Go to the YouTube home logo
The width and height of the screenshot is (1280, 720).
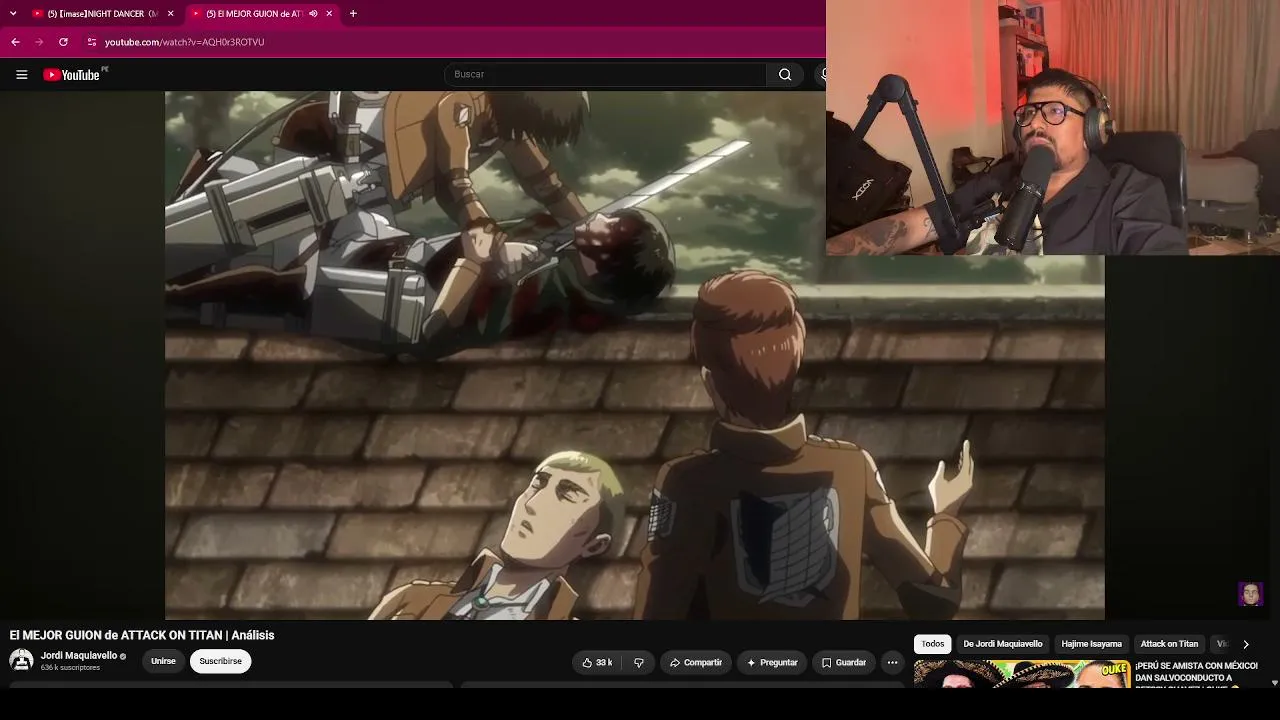pyautogui.click(x=72, y=74)
